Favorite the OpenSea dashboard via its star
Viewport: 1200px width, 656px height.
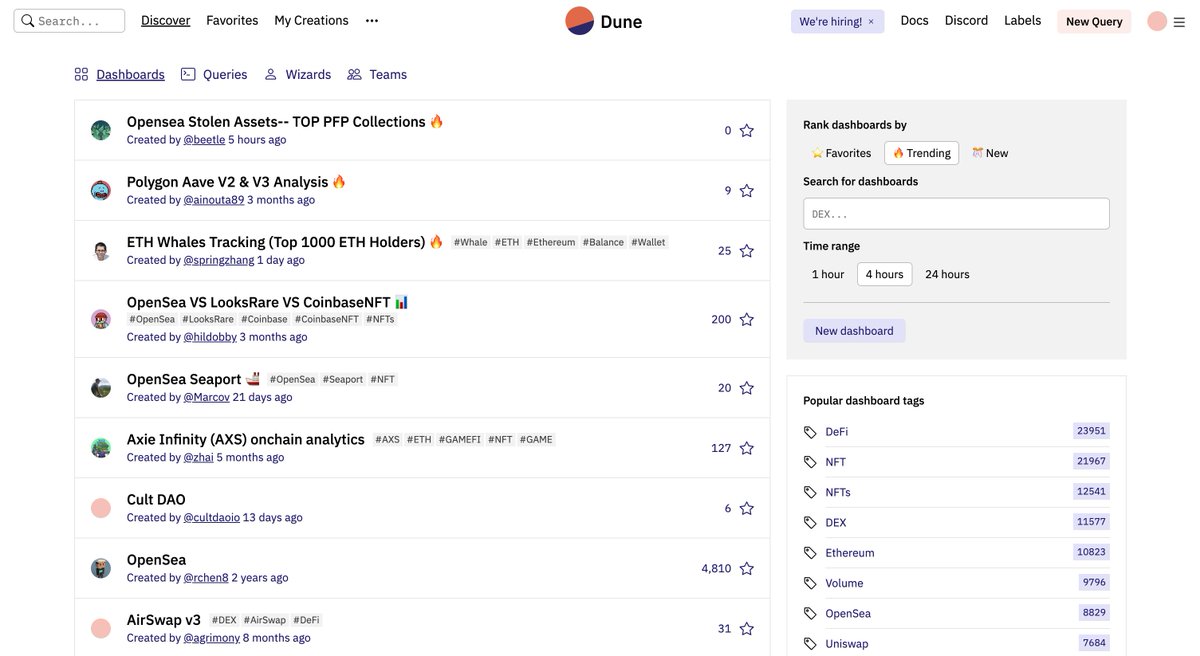[745, 566]
